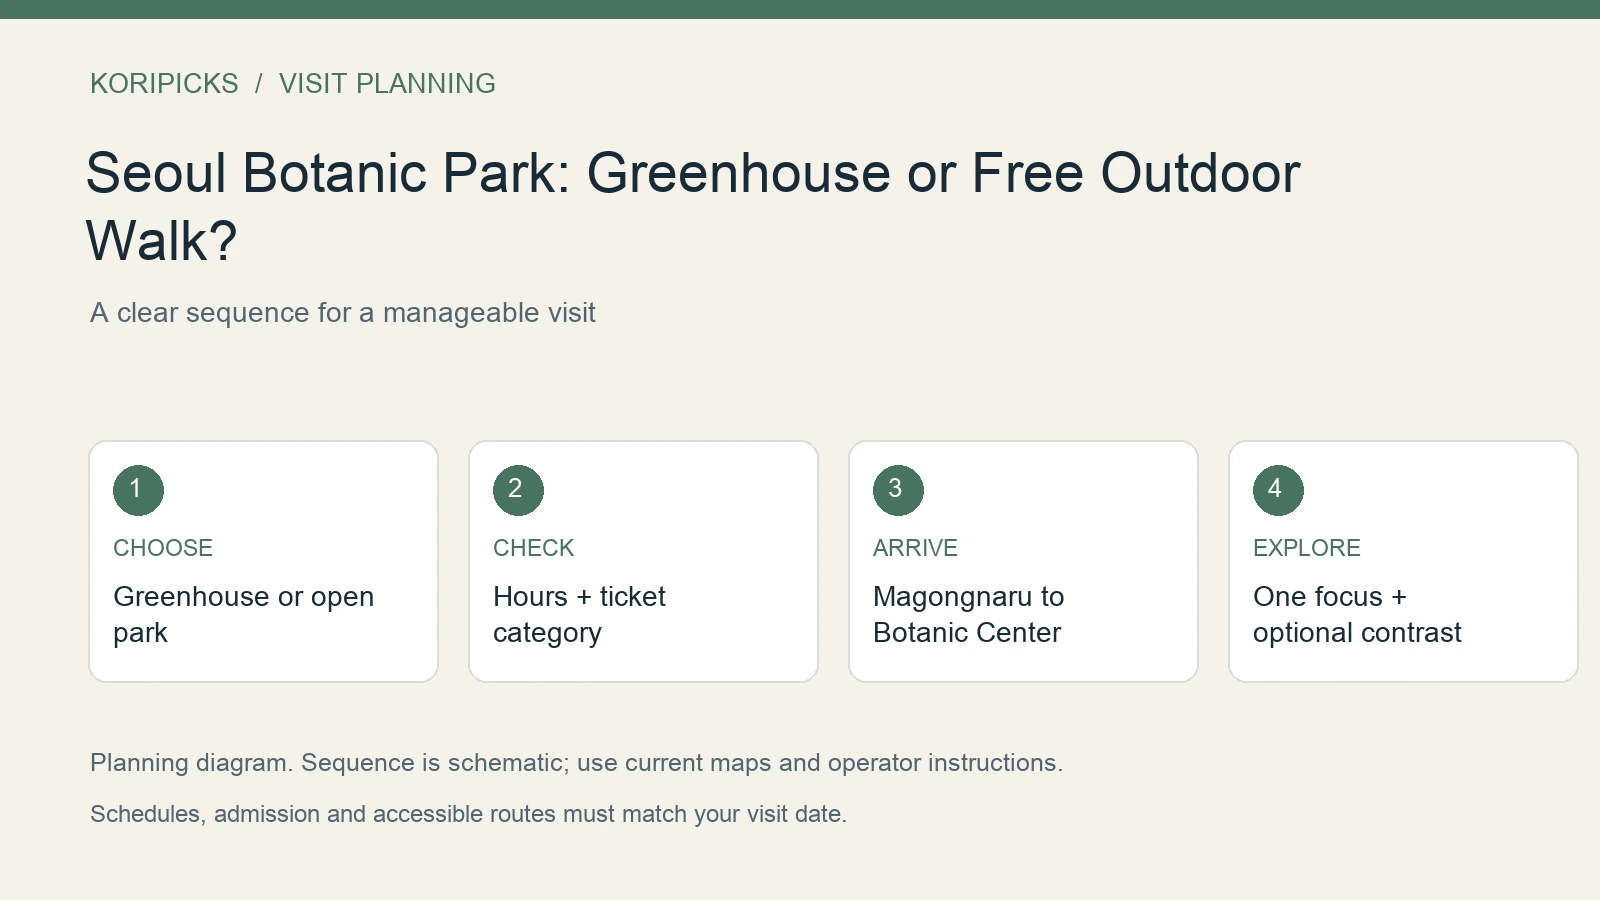Screen dimensions: 1600x900
Task: Click the 'Greenhouse or open park' text
Action: point(244,614)
